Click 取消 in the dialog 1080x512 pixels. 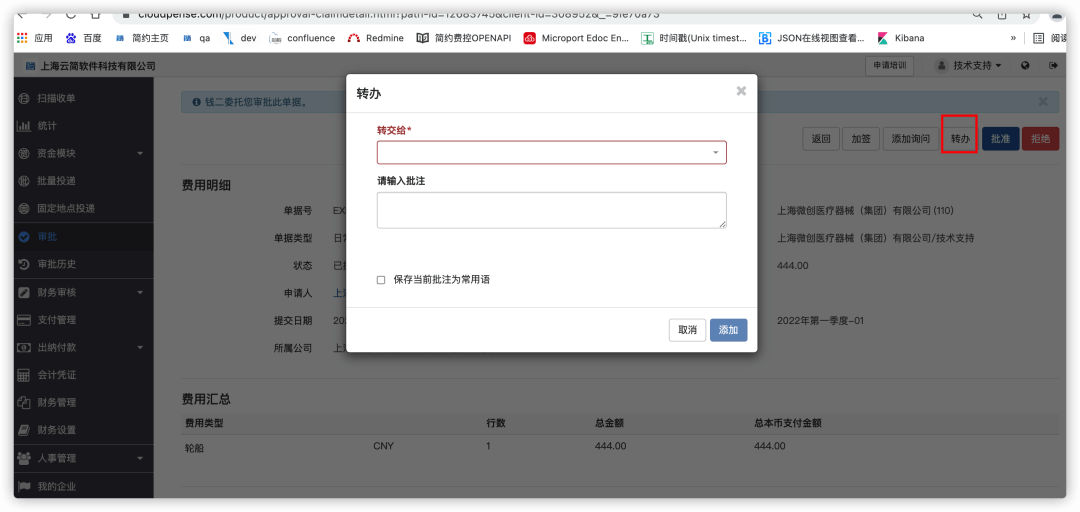point(687,330)
